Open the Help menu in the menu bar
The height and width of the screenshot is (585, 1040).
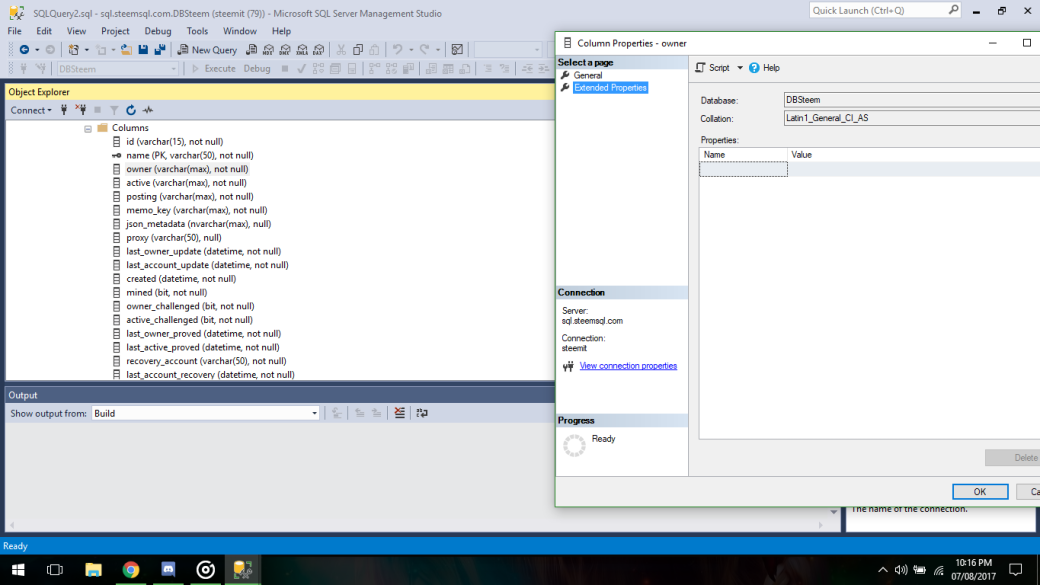tap(281, 31)
